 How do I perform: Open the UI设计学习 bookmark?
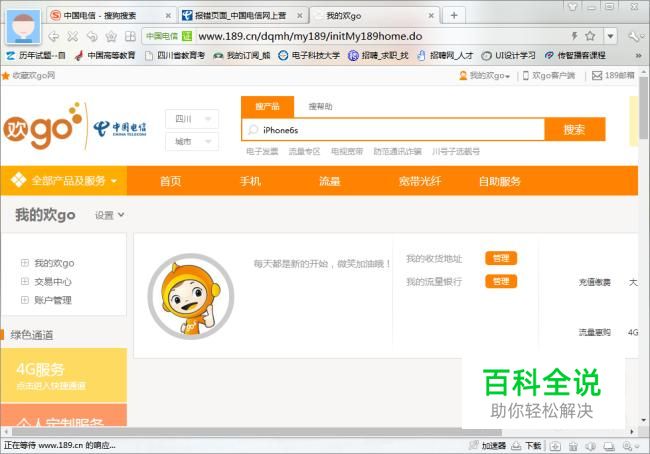(x=509, y=55)
